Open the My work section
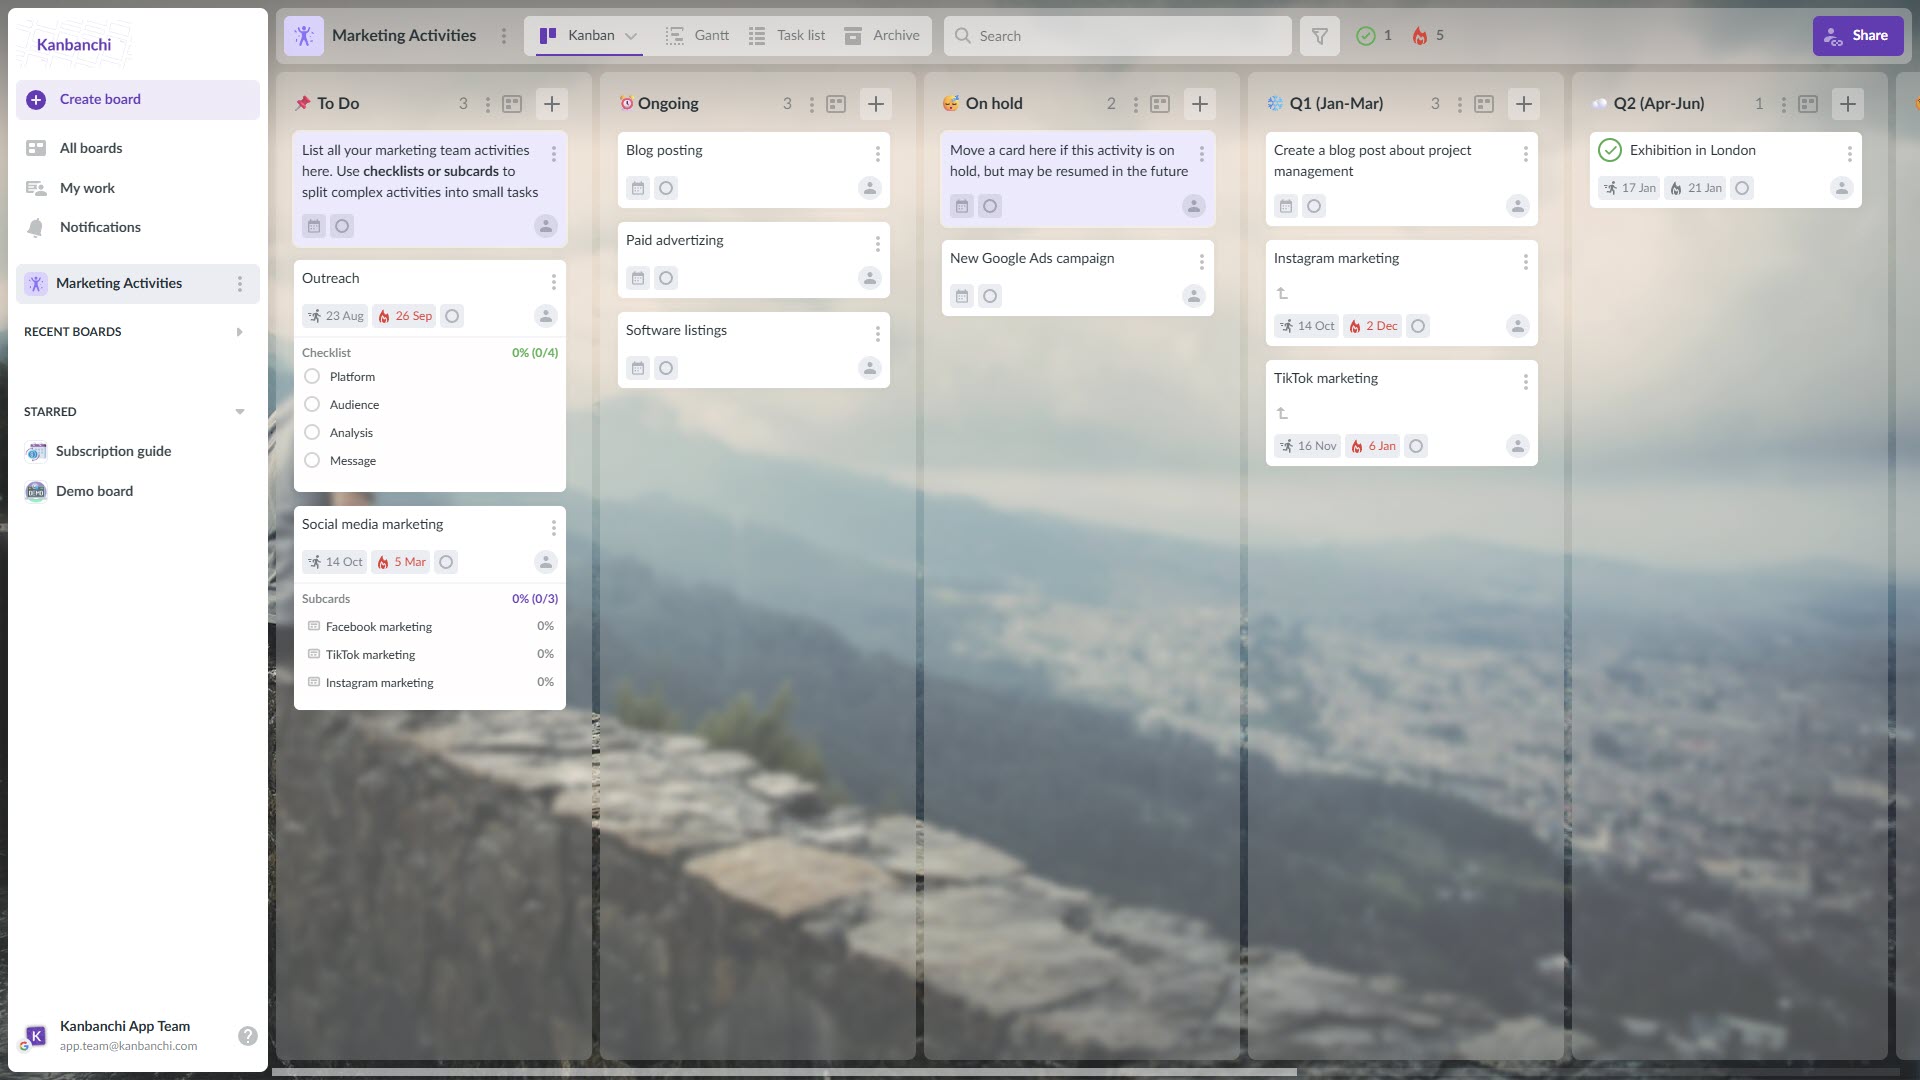 [x=85, y=188]
